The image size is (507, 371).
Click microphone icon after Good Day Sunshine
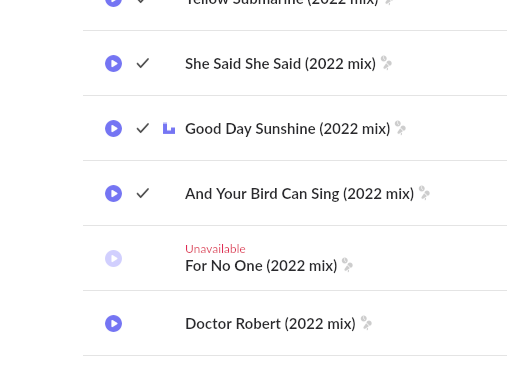click(400, 127)
